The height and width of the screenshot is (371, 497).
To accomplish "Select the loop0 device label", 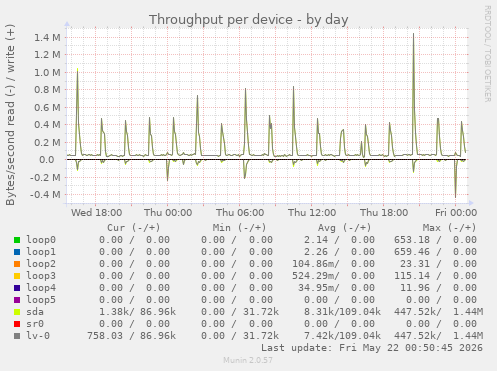I will (x=41, y=240).
